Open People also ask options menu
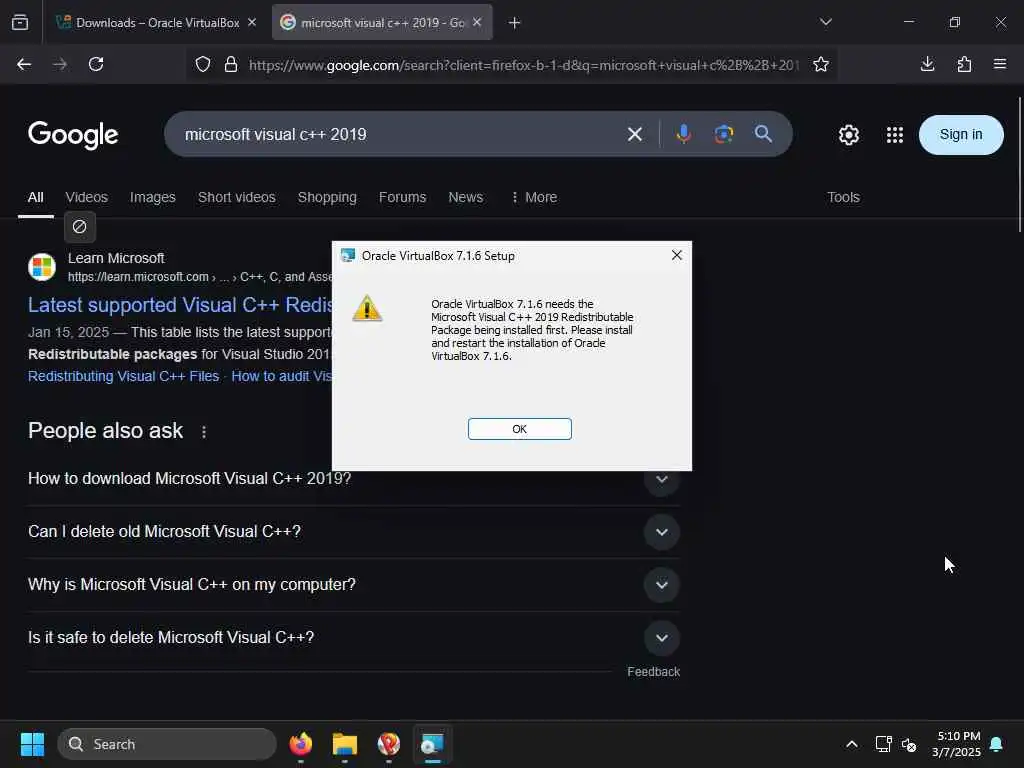Screen dimensions: 1024x768 point(204,432)
